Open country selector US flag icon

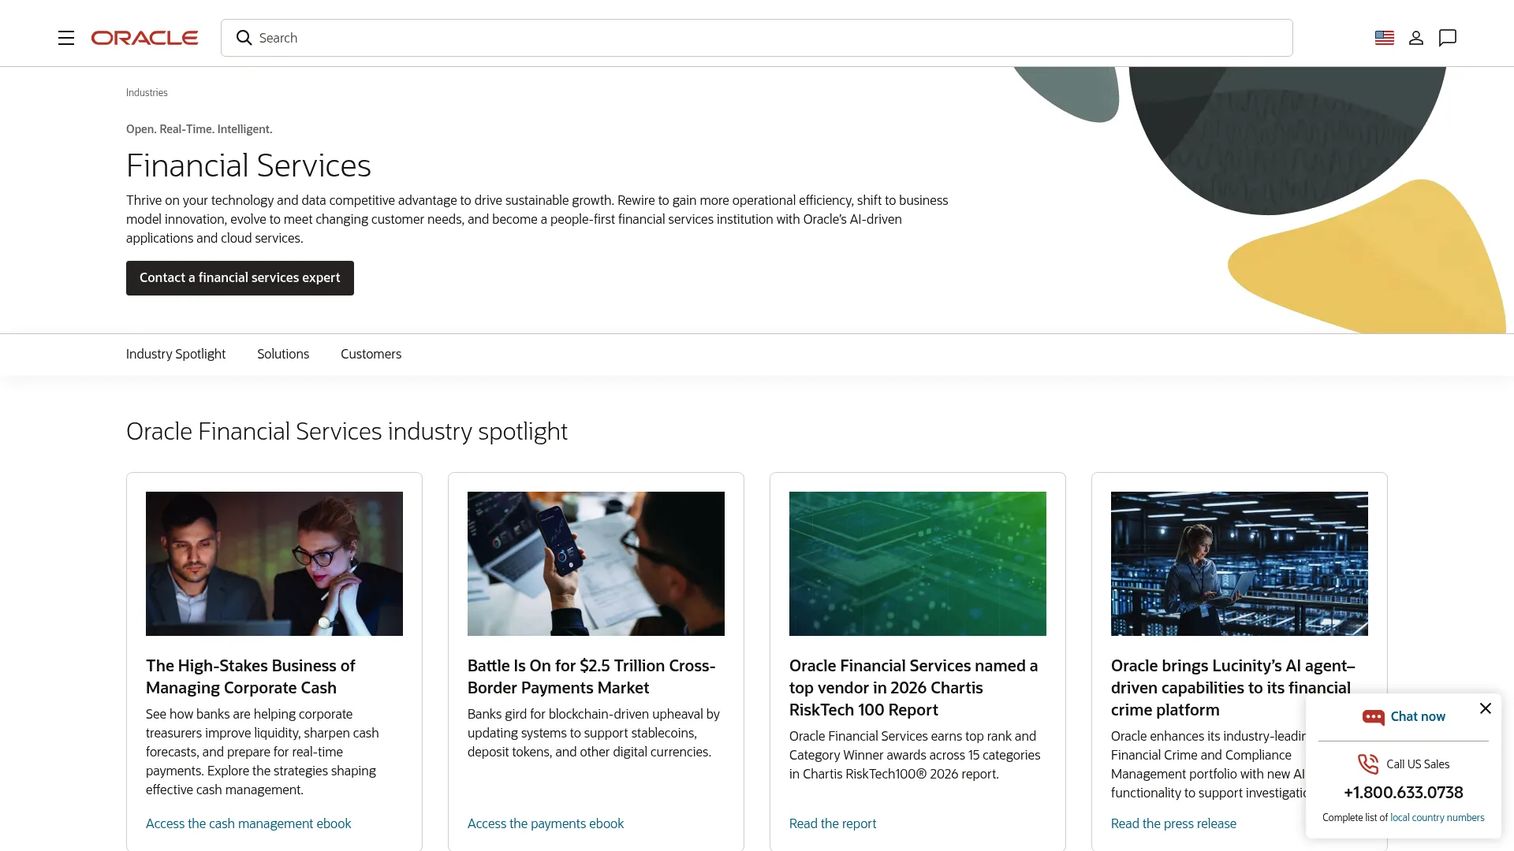[1384, 38]
